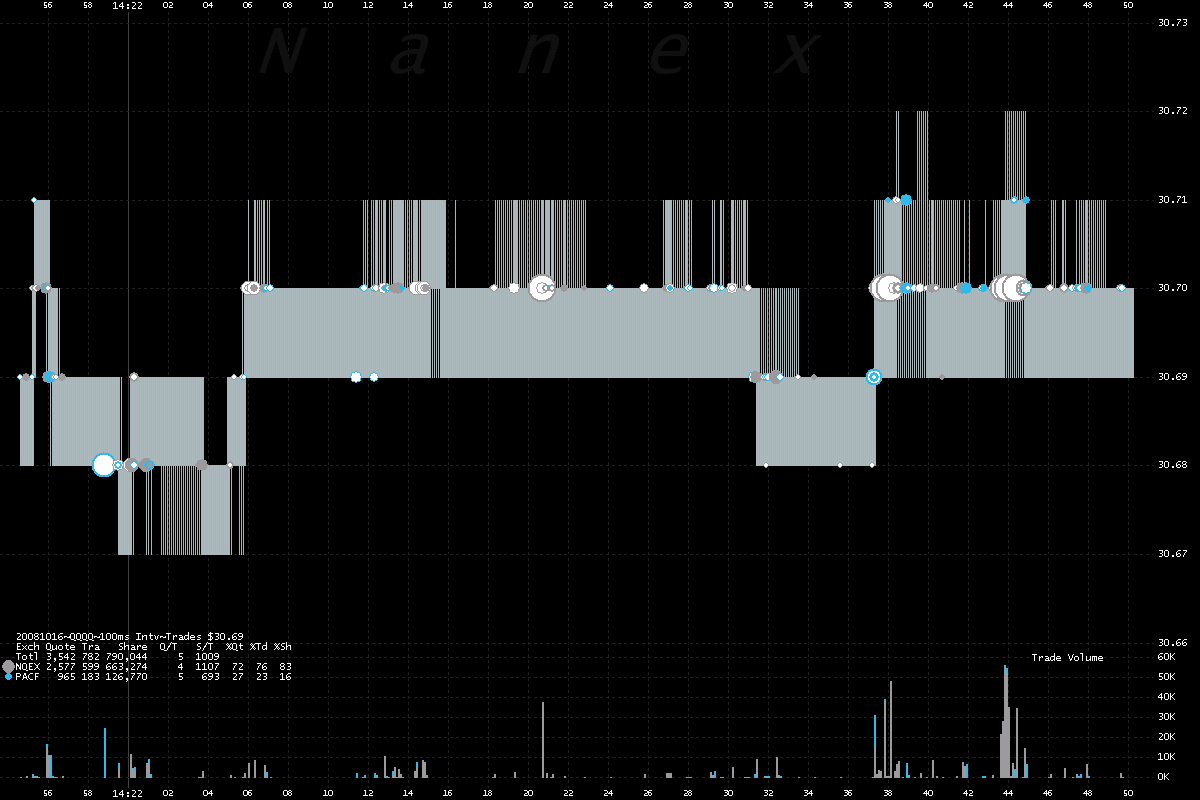
Task: Click NQEX quote count '2,577'
Action: pyautogui.click(x=61, y=666)
